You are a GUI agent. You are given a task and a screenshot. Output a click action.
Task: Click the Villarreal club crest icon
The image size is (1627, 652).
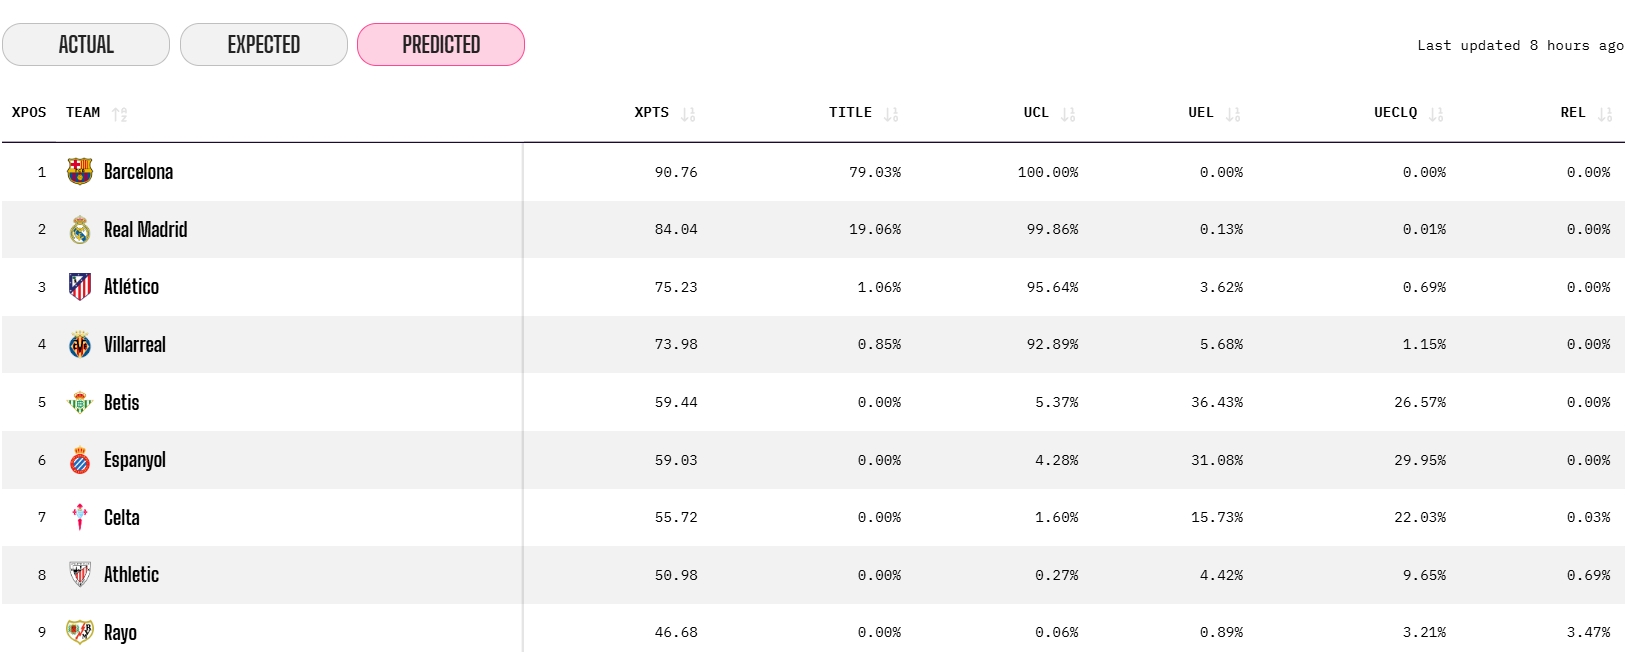click(x=80, y=345)
